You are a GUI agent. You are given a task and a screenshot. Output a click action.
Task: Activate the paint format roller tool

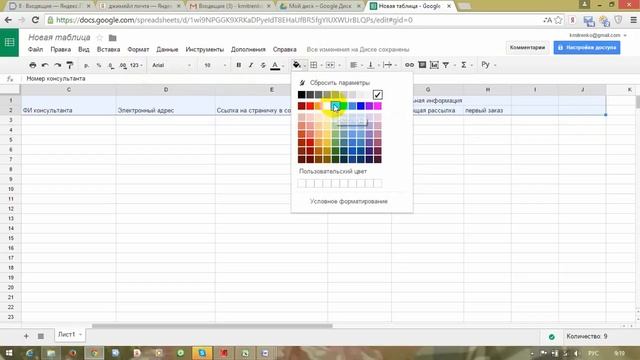70,65
